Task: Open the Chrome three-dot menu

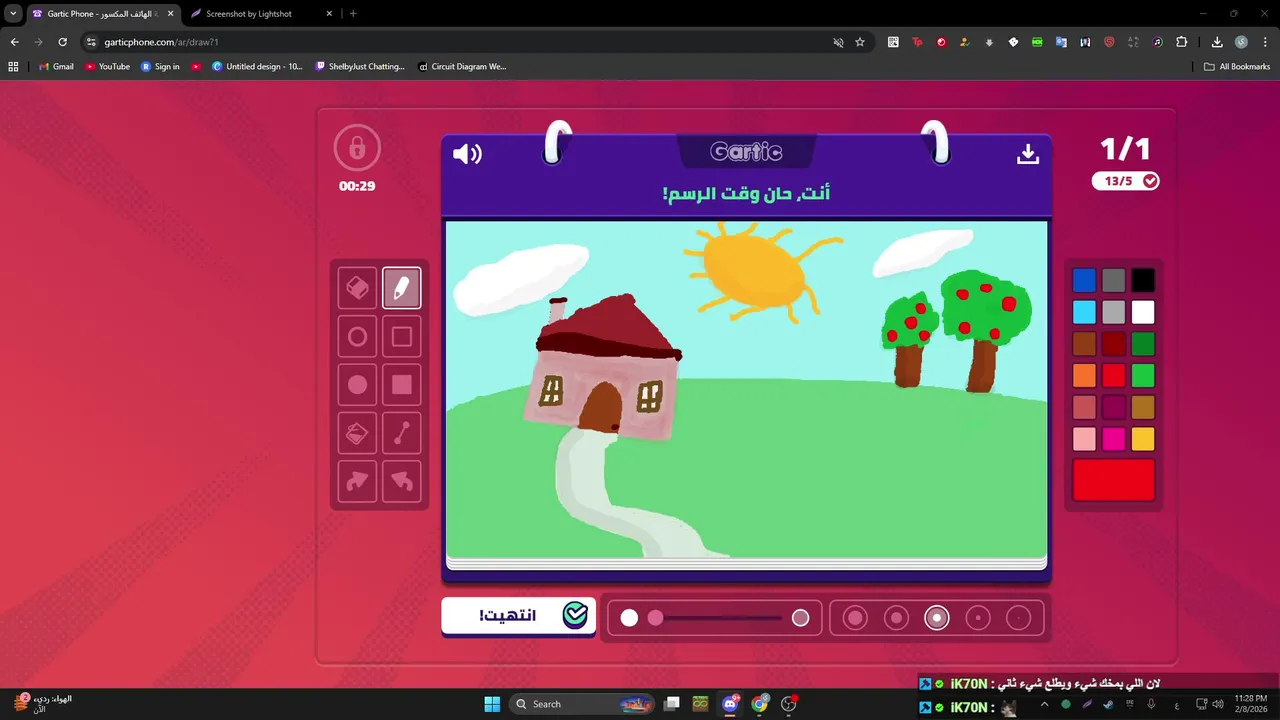Action: [x=1265, y=42]
